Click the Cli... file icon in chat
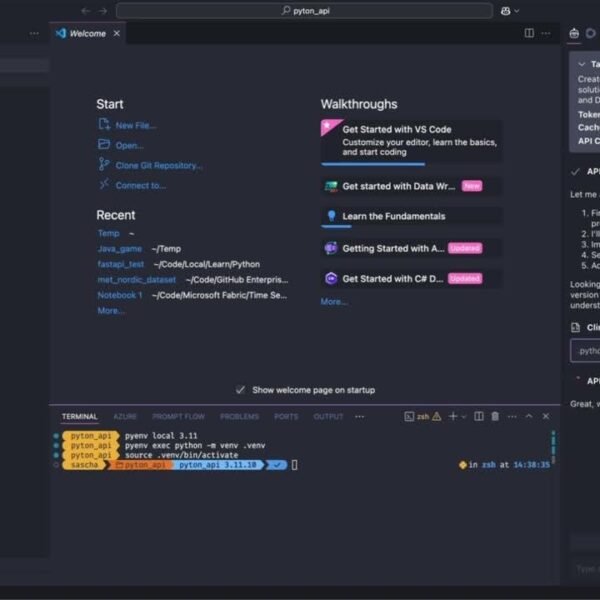The height and width of the screenshot is (600, 600). 575,328
